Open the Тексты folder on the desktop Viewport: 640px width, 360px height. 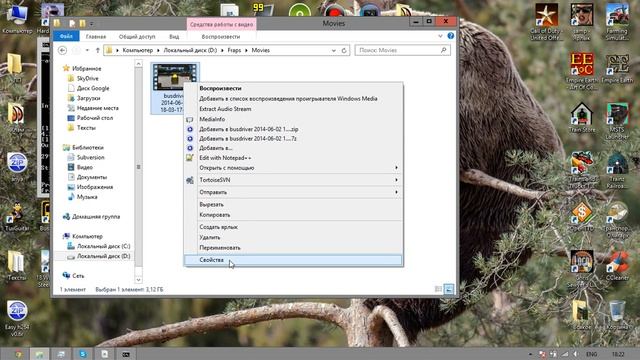click(17, 266)
